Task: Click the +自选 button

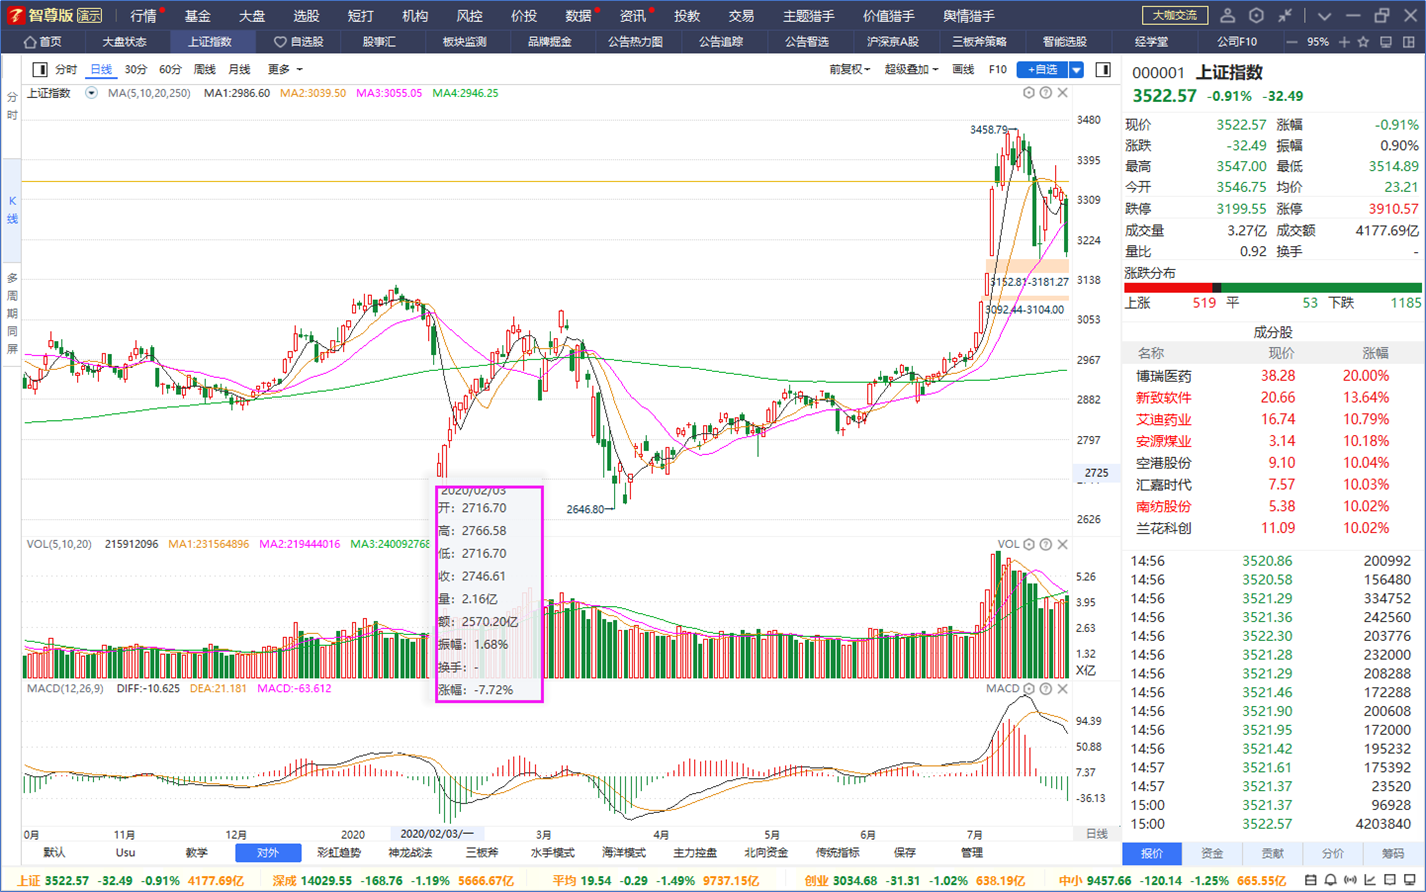Action: [1042, 70]
